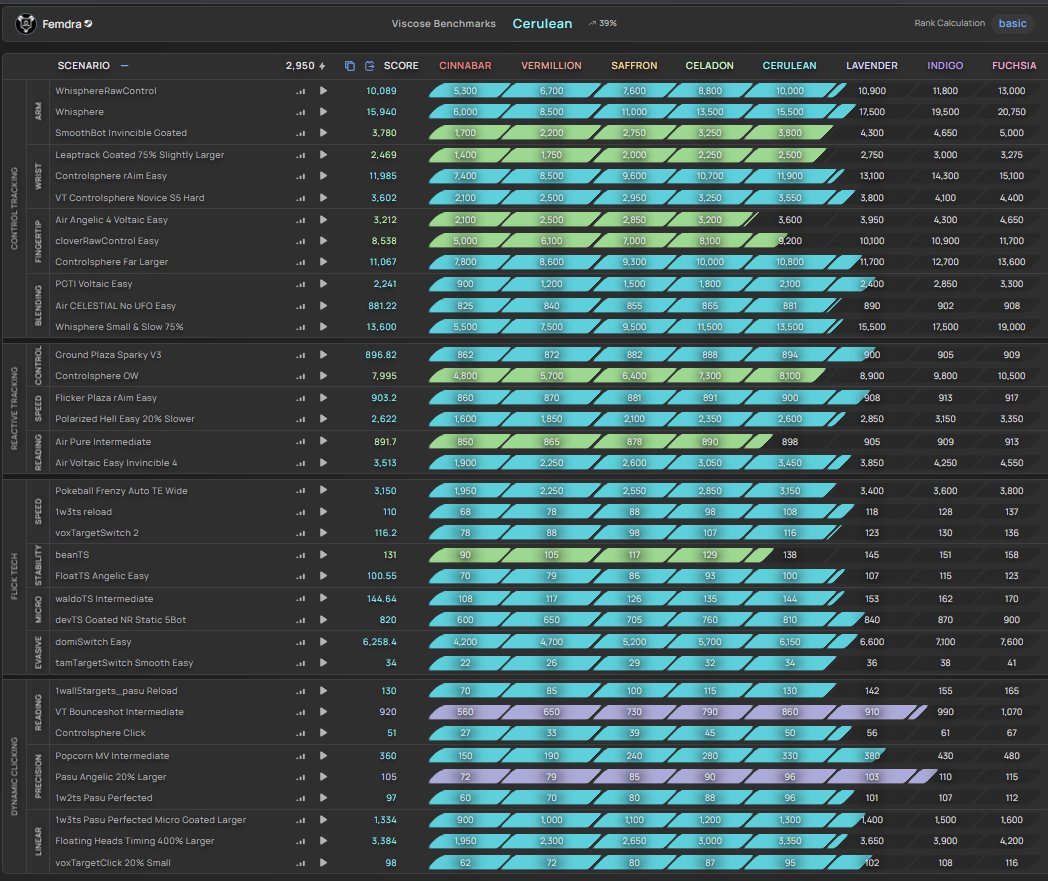Viewport: 1048px width, 881px height.
Task: Open the basic rank calculation selector
Action: pos(1012,23)
